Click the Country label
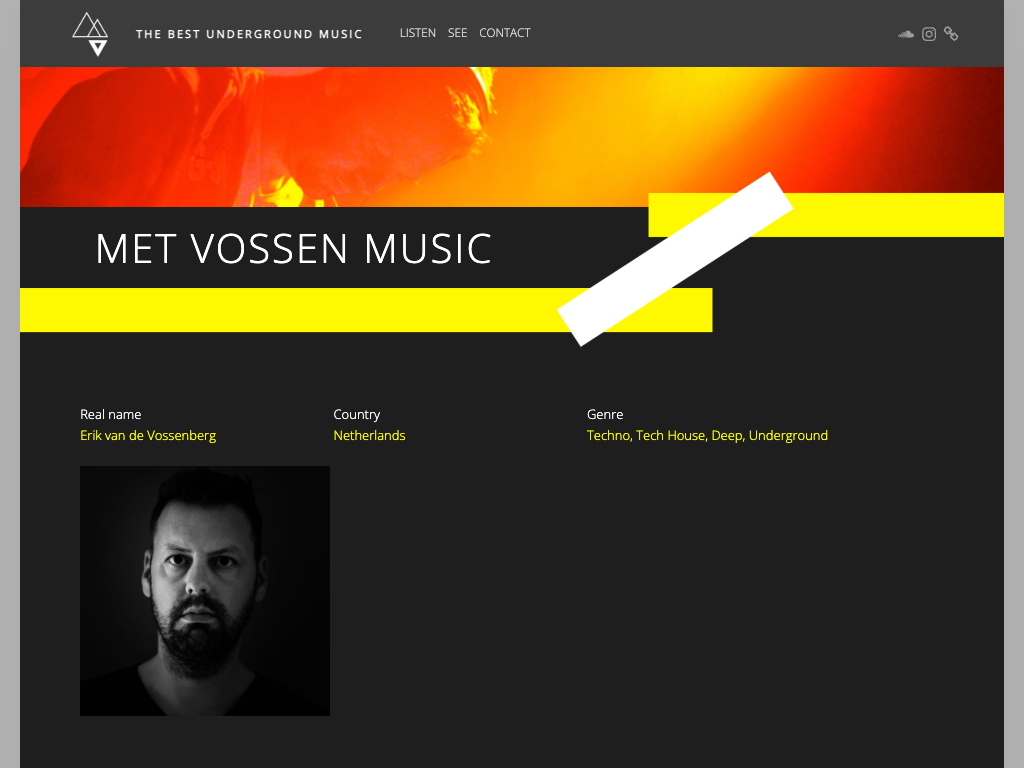 coord(357,415)
